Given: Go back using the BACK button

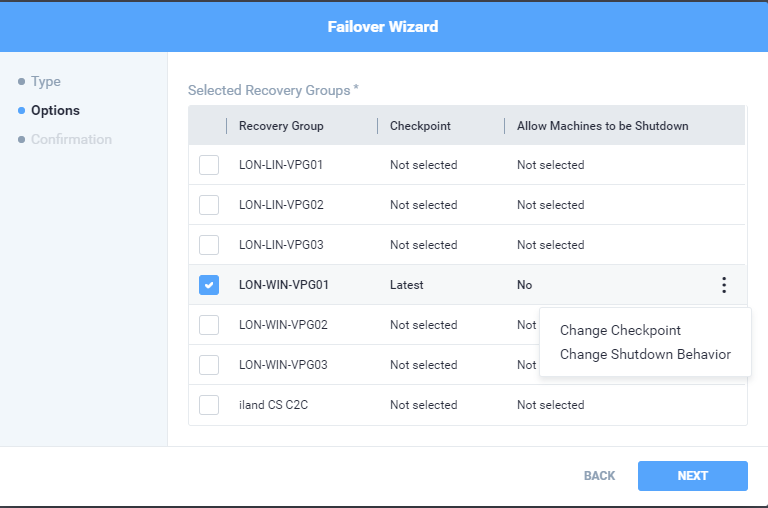Looking at the screenshot, I should (x=599, y=476).
